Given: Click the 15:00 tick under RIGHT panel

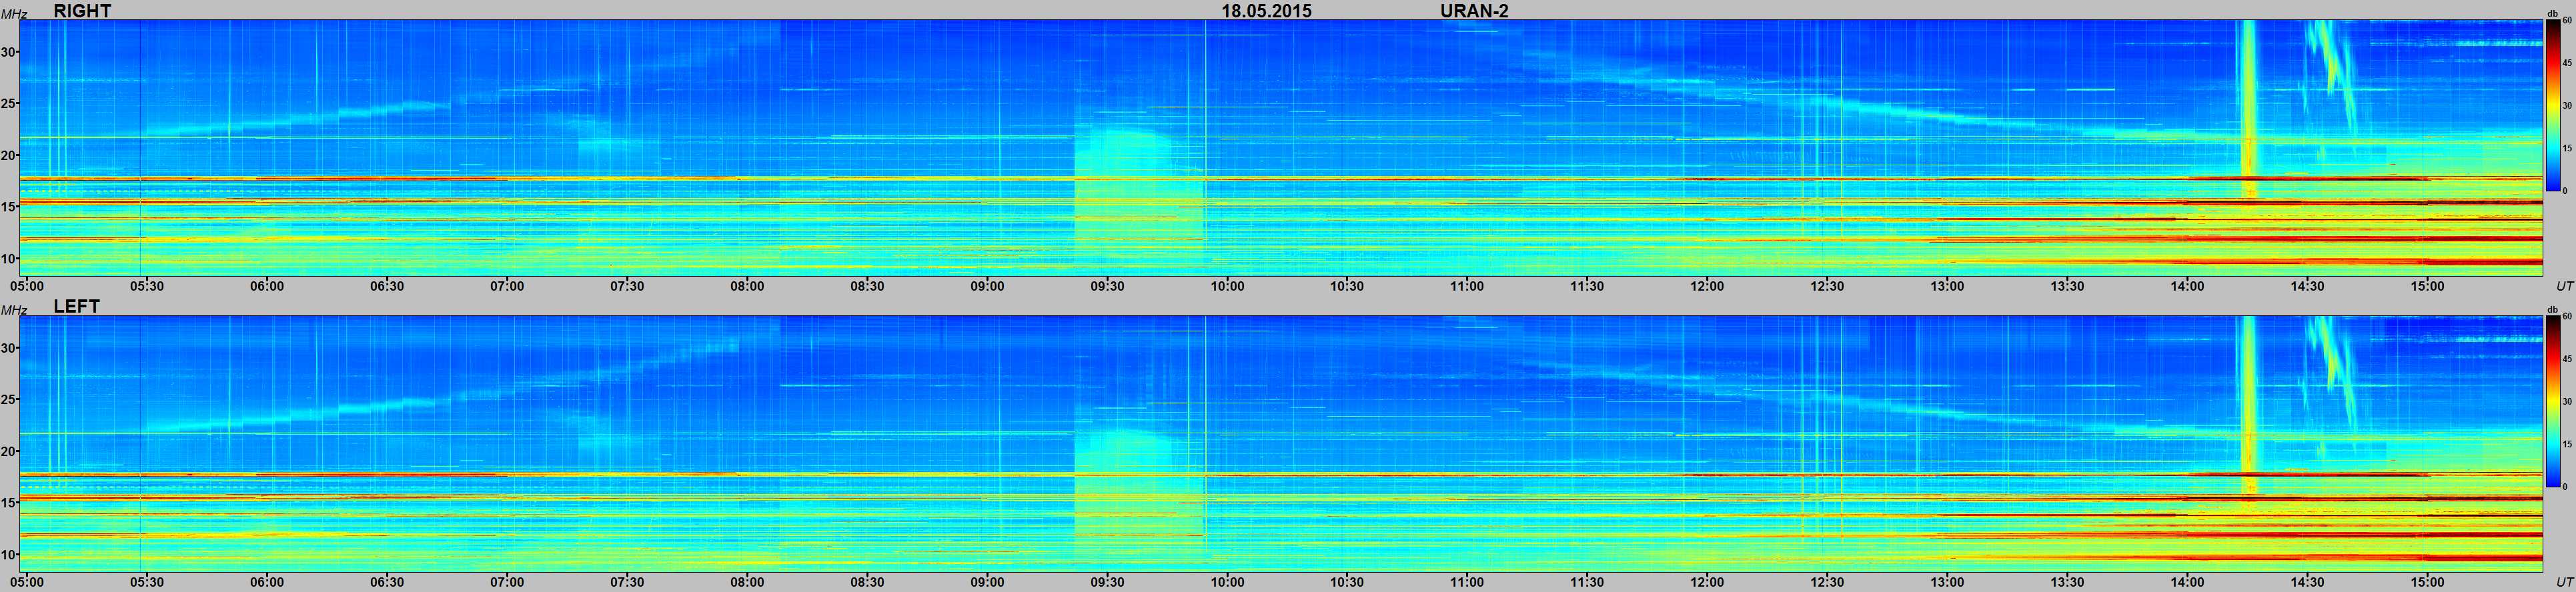Looking at the screenshot, I should pos(2427,286).
